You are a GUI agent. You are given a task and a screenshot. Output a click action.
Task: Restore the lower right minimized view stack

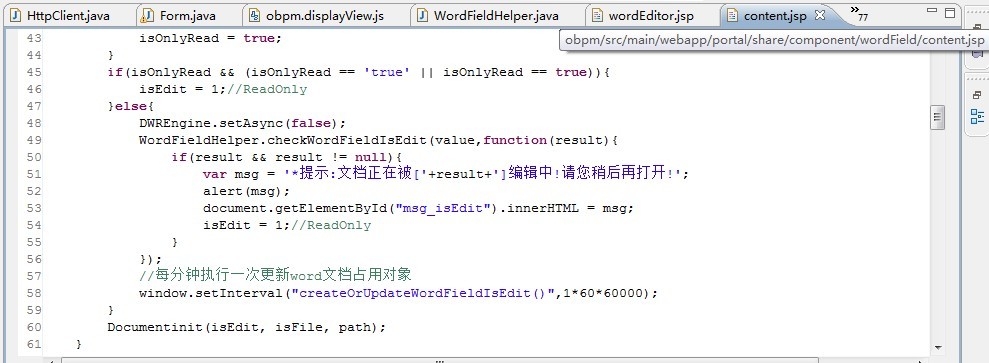point(977,95)
